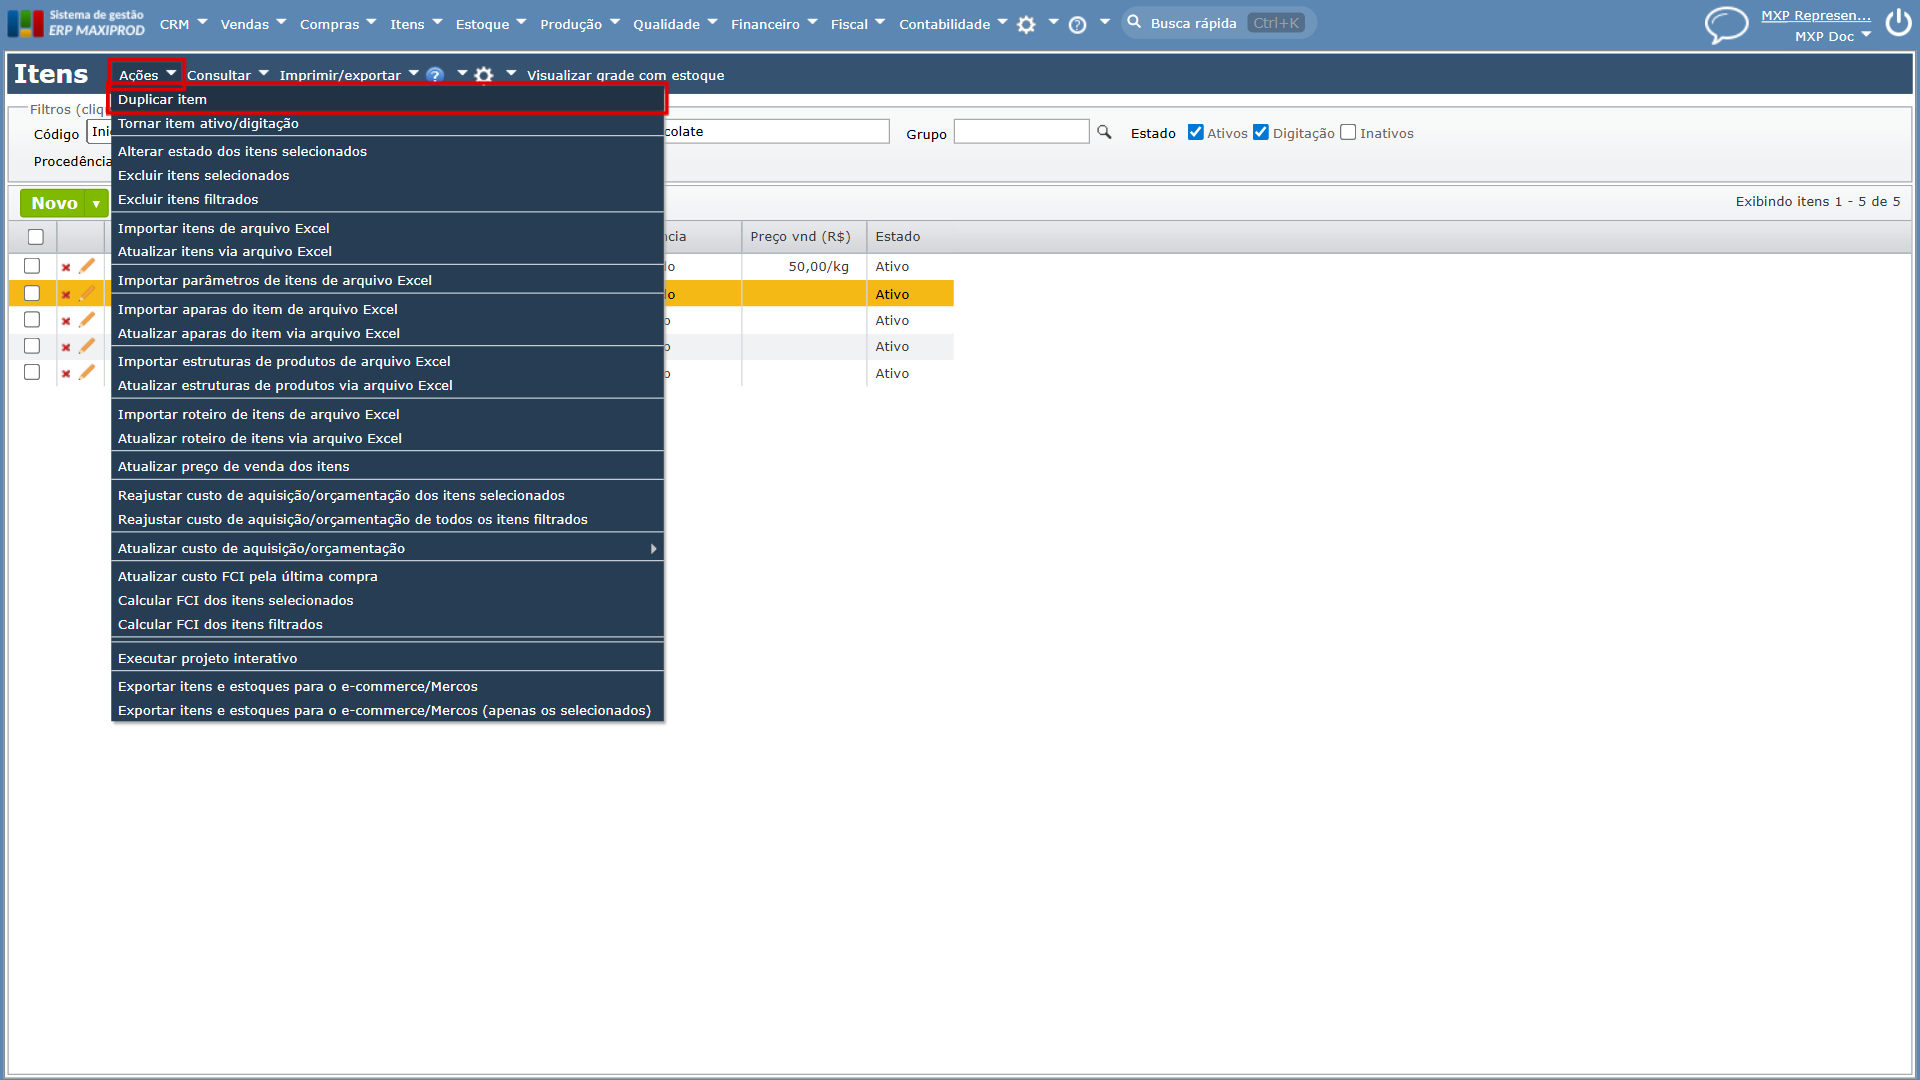This screenshot has width=1920, height=1080.
Task: Click Visualizar grade com estoque
Action: pyautogui.click(x=626, y=75)
